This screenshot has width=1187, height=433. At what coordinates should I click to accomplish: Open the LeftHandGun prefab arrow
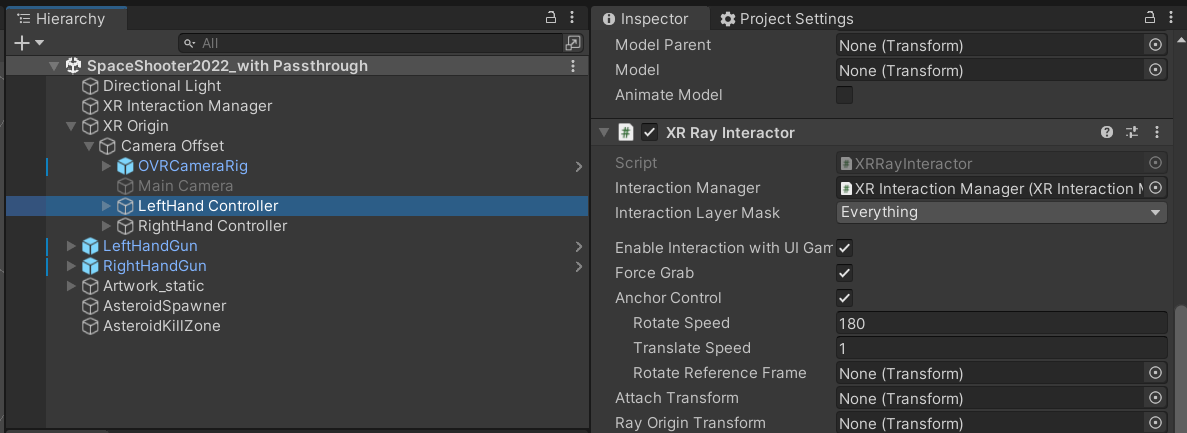(579, 246)
